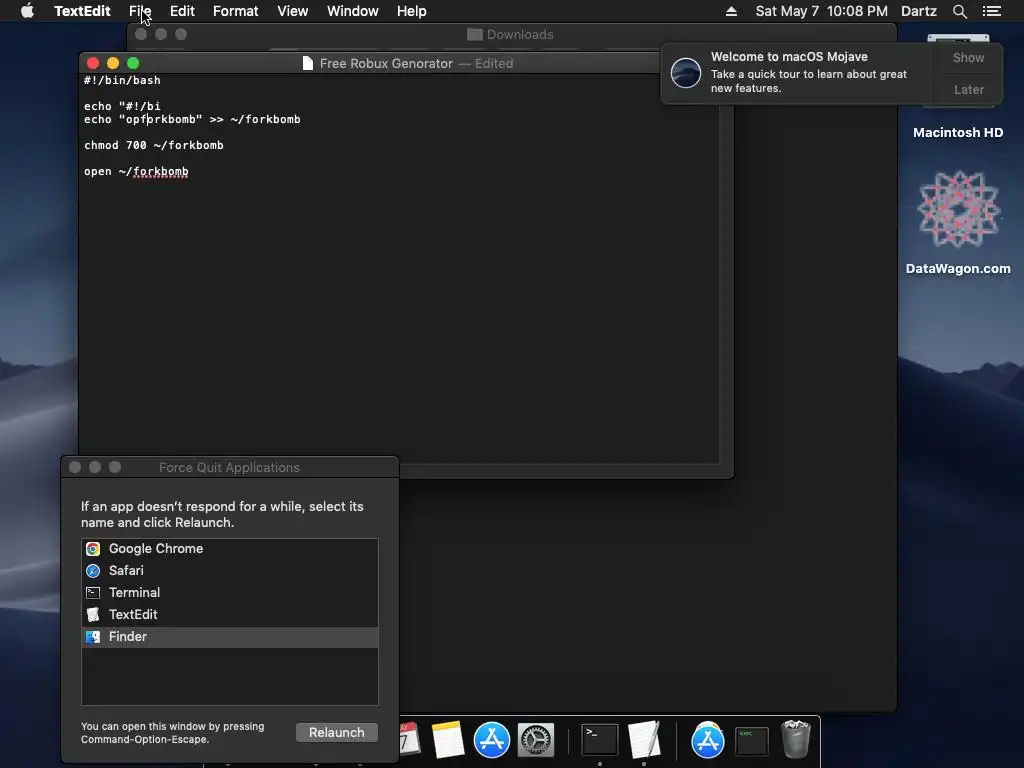This screenshot has height=768, width=1024.
Task: Click Later on the Mojave notification
Action: point(968,89)
